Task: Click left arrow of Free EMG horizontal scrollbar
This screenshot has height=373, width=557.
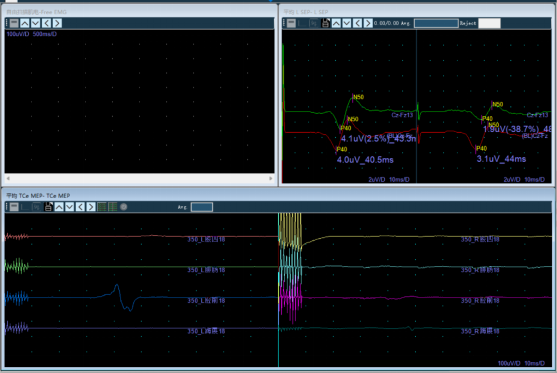Action: [8, 178]
